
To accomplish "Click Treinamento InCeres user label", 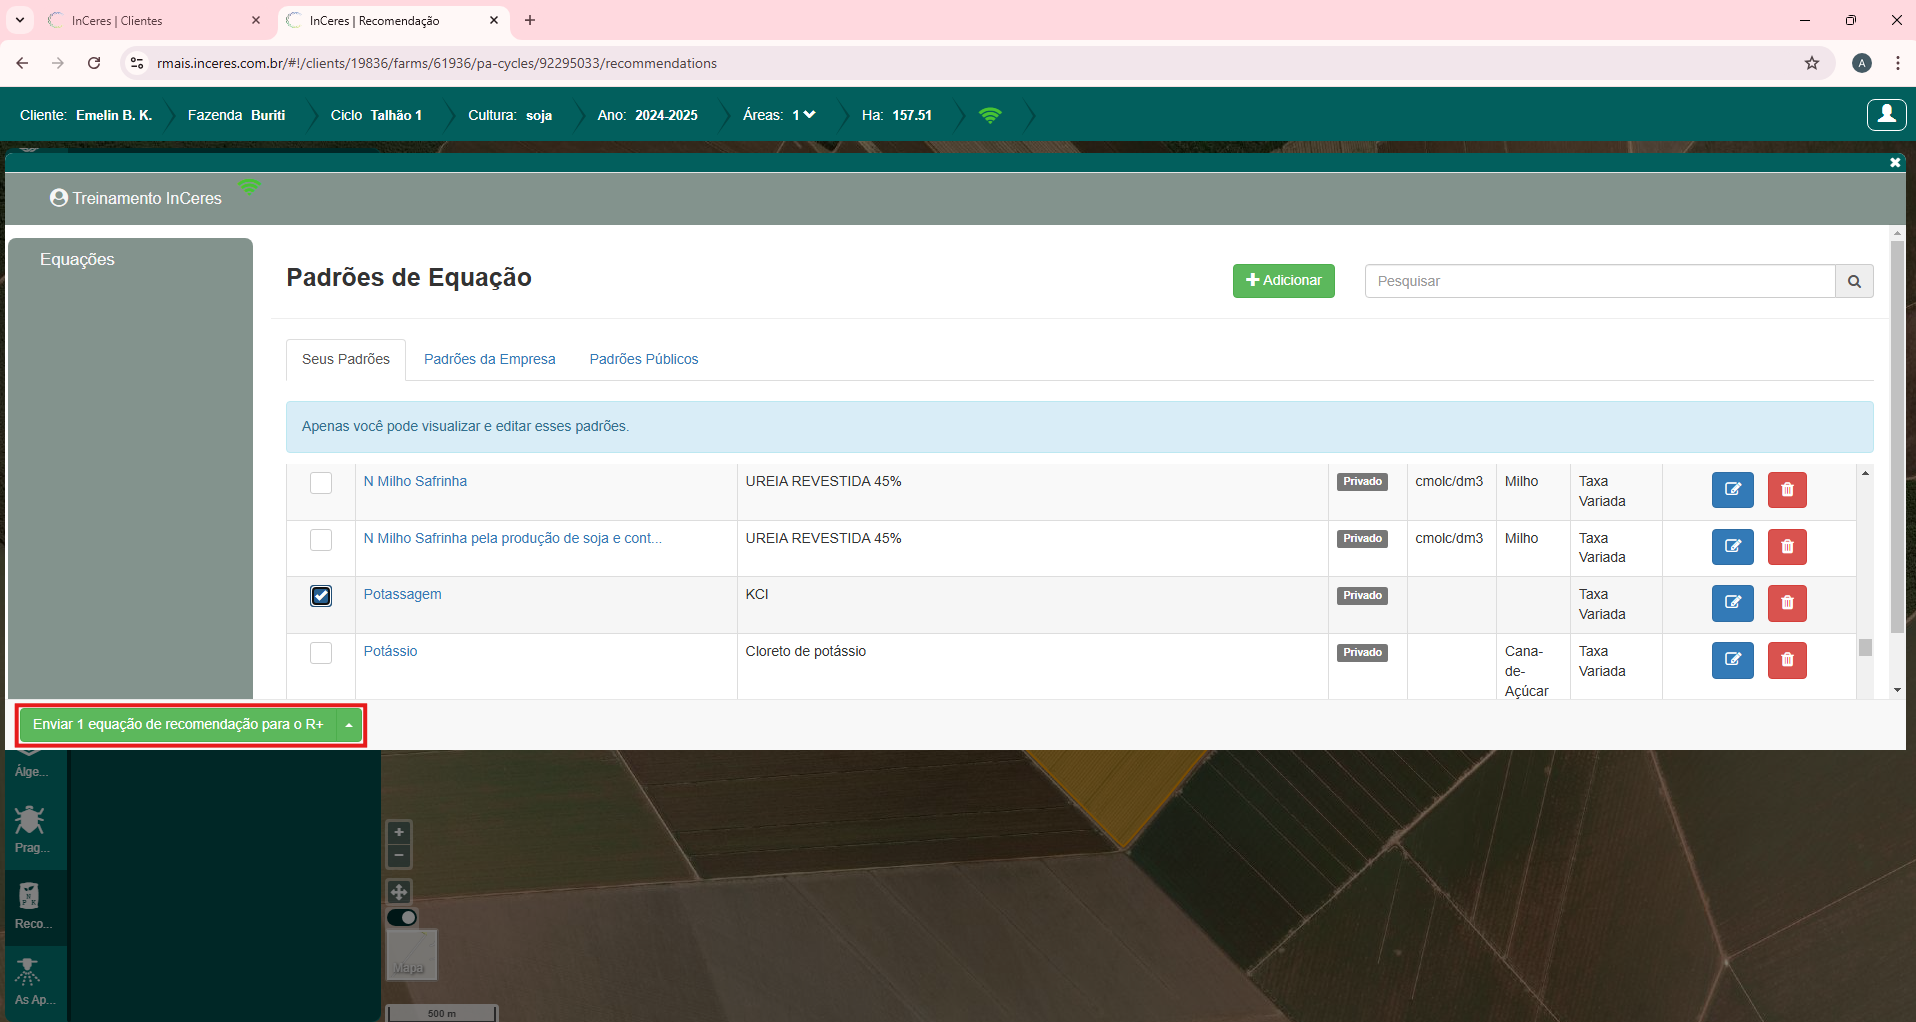I will click(136, 198).
